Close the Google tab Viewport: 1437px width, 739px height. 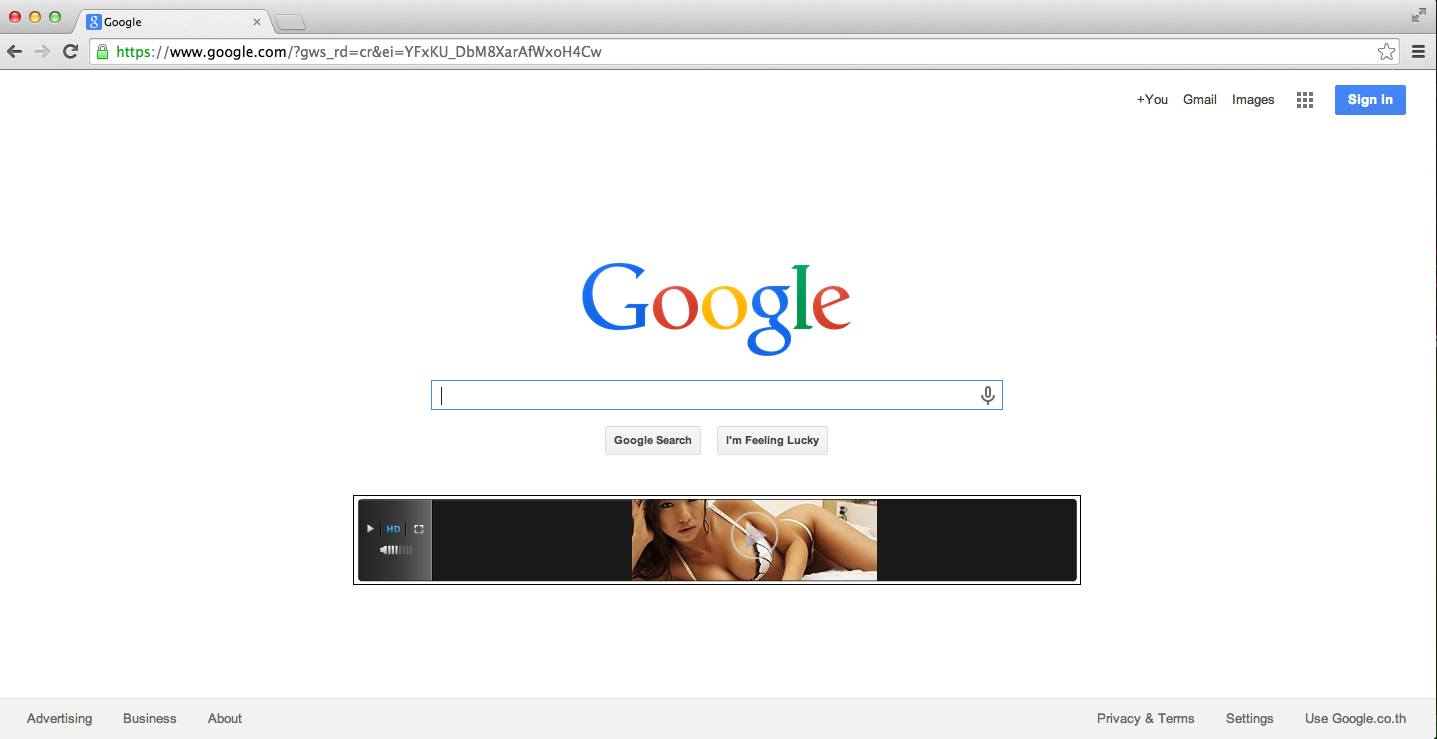click(x=257, y=22)
